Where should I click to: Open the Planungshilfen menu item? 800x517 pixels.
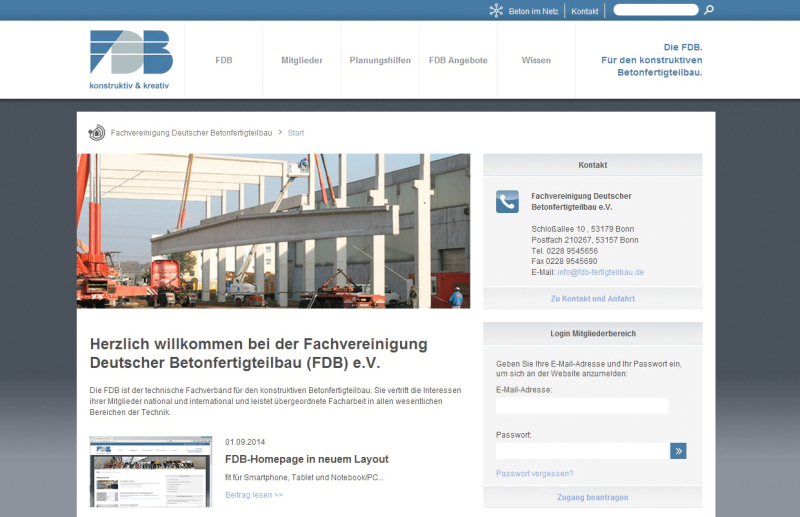coord(380,60)
